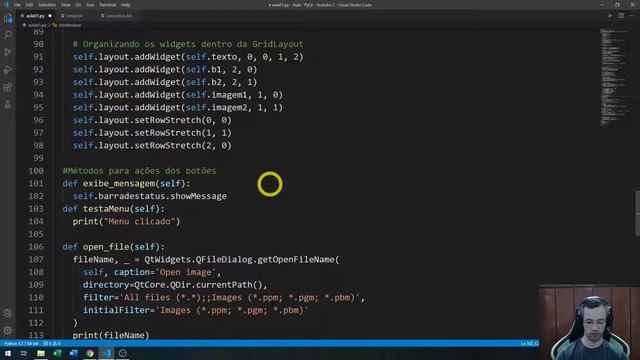The height and width of the screenshot is (360, 640).
Task: Open Word from the taskbar
Action: point(73,353)
